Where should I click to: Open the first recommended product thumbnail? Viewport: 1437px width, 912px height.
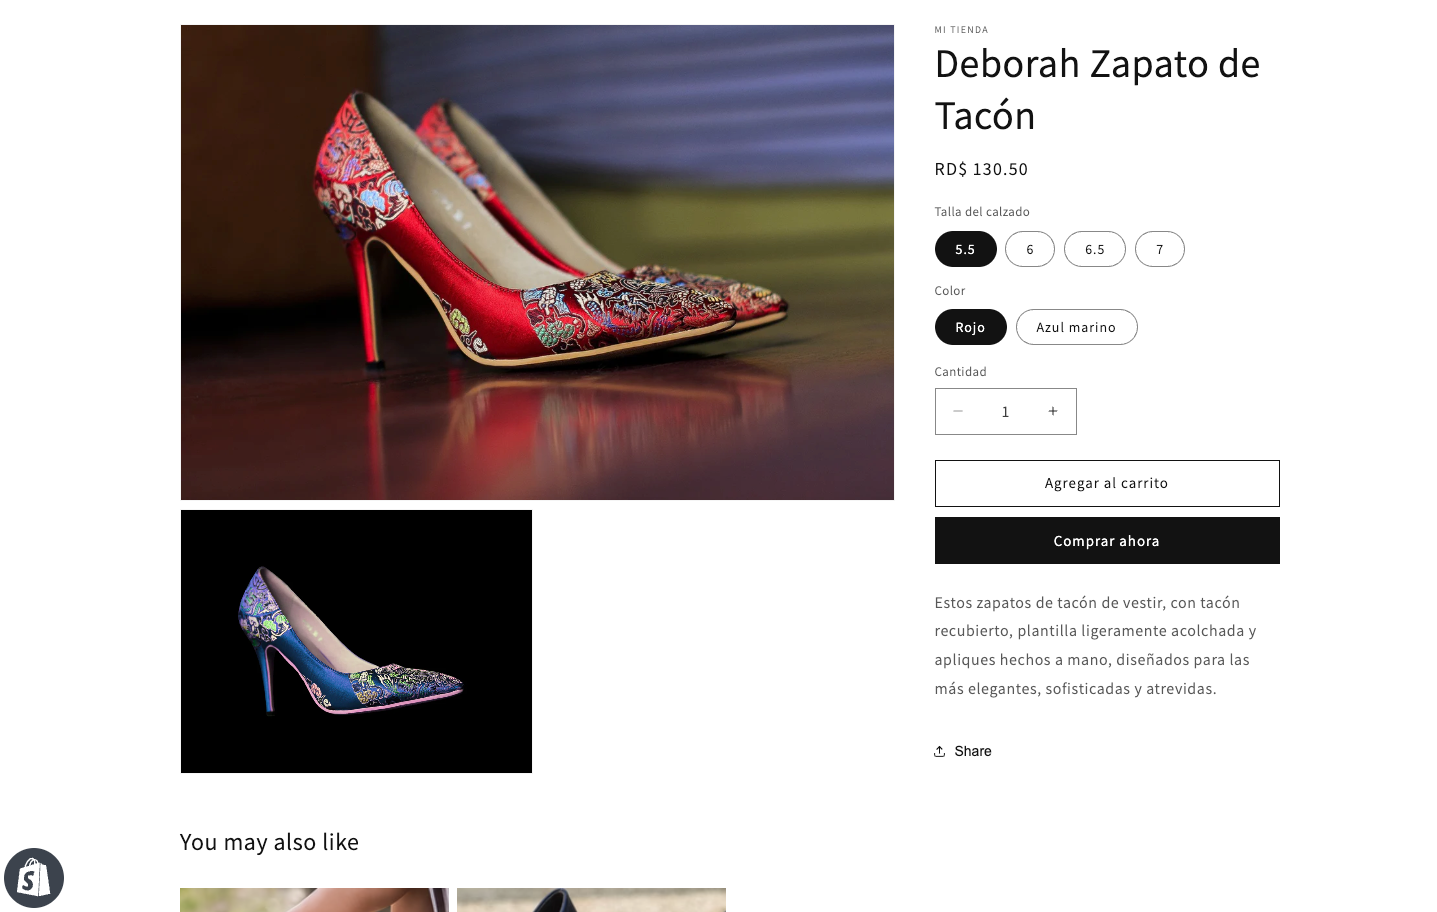click(314, 899)
